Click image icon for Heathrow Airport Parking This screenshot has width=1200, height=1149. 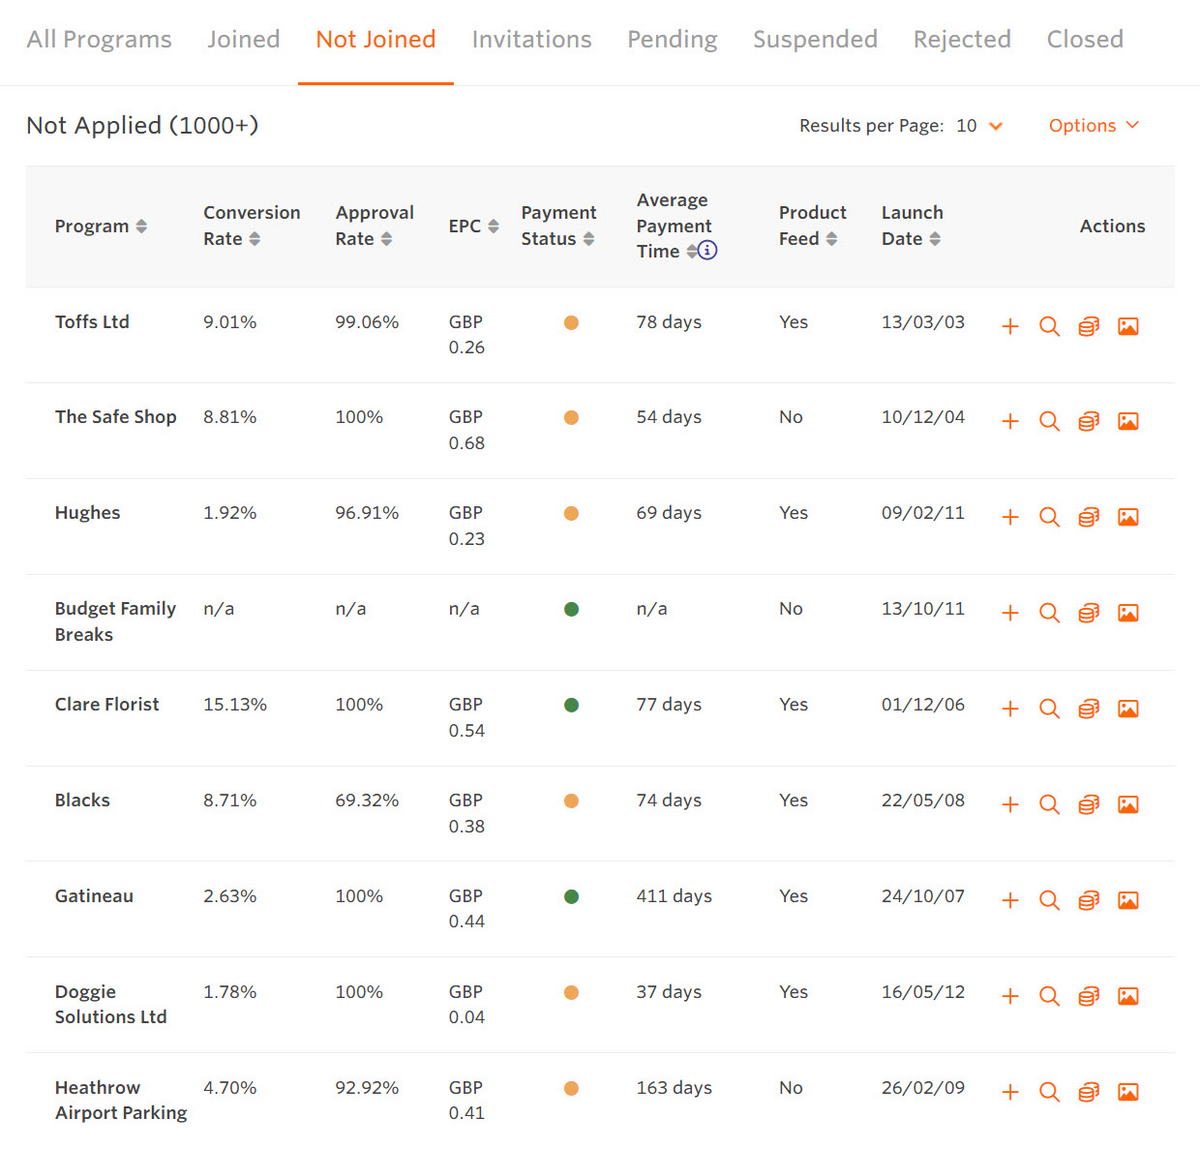[x=1128, y=1092]
